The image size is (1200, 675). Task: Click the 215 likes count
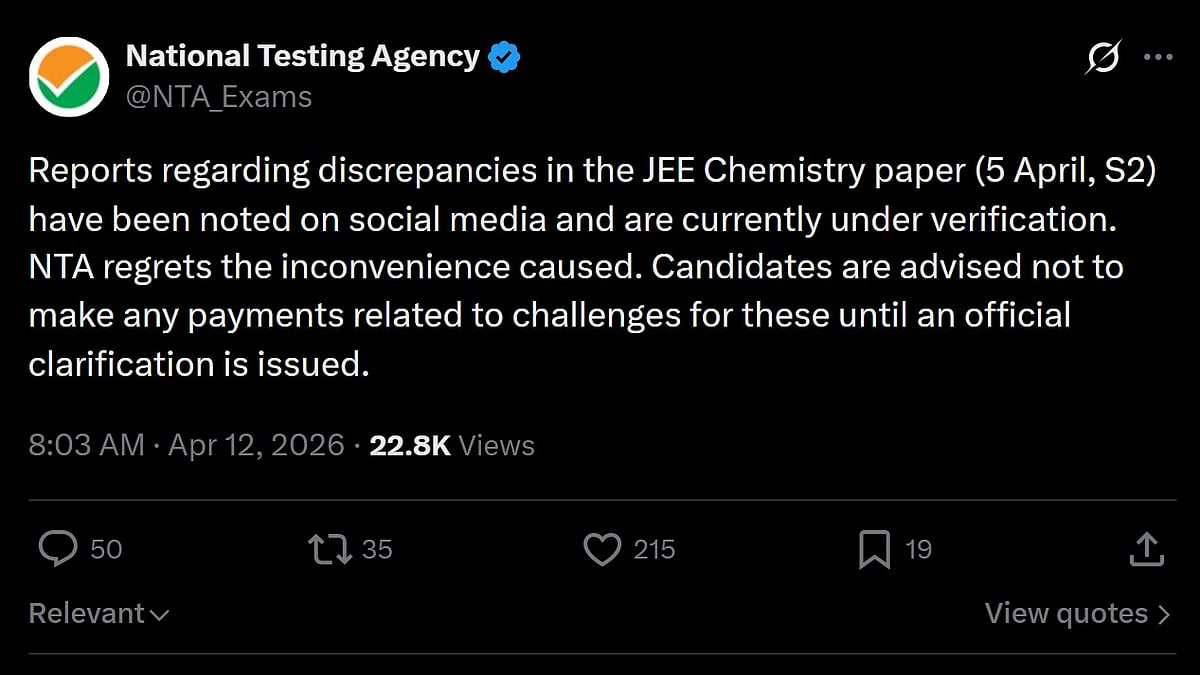point(654,549)
